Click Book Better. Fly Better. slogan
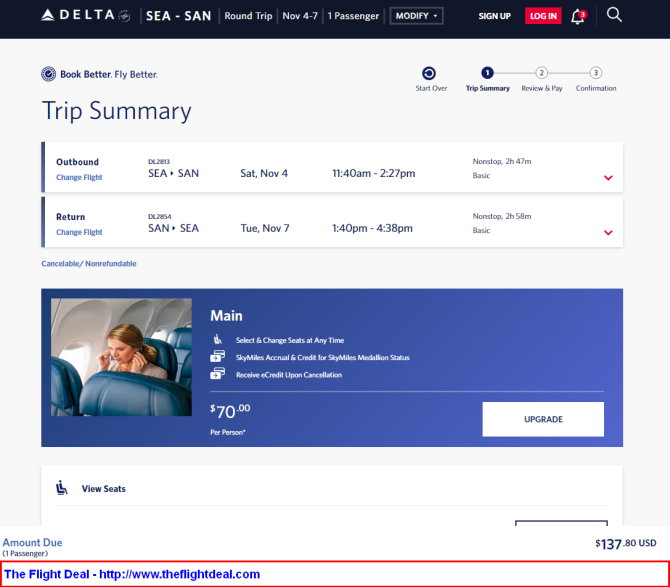The image size is (670, 587). click(109, 74)
